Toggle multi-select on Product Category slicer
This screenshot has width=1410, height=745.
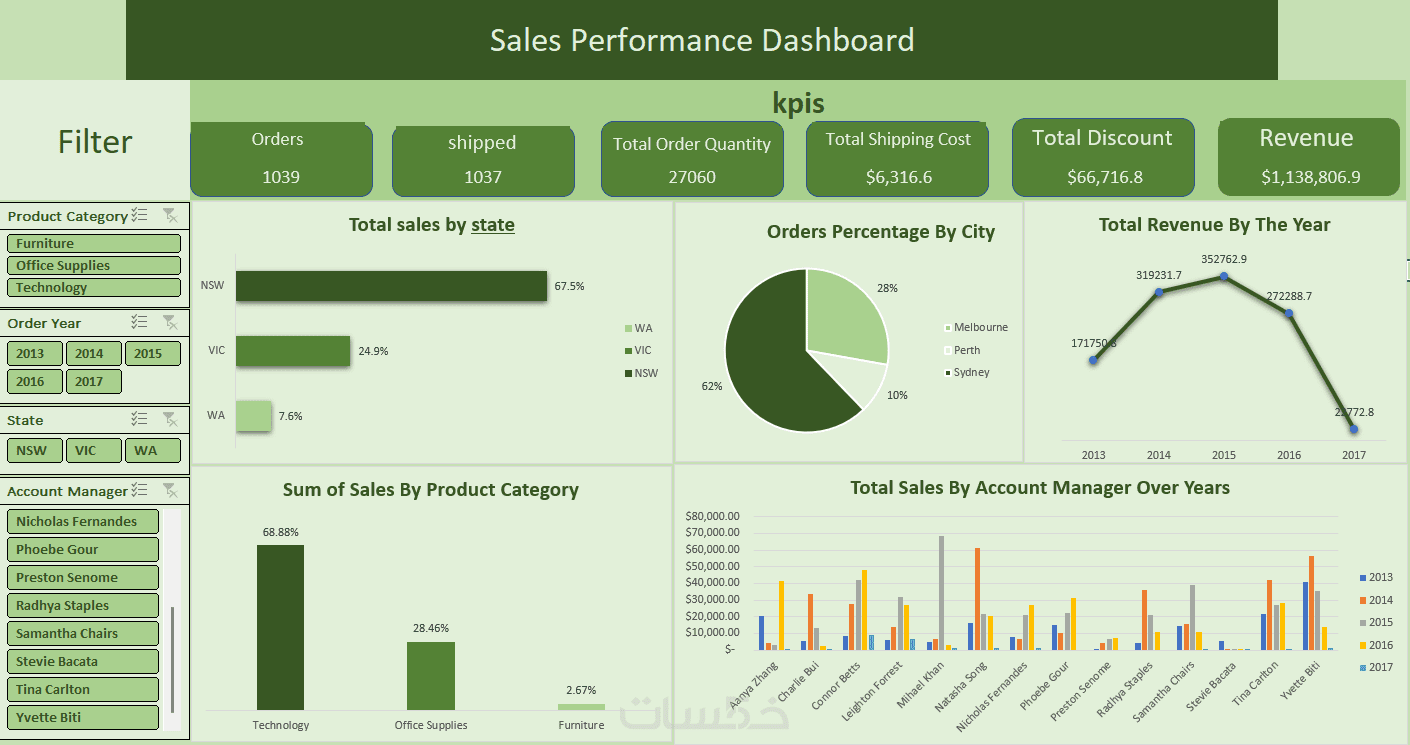(x=139, y=215)
